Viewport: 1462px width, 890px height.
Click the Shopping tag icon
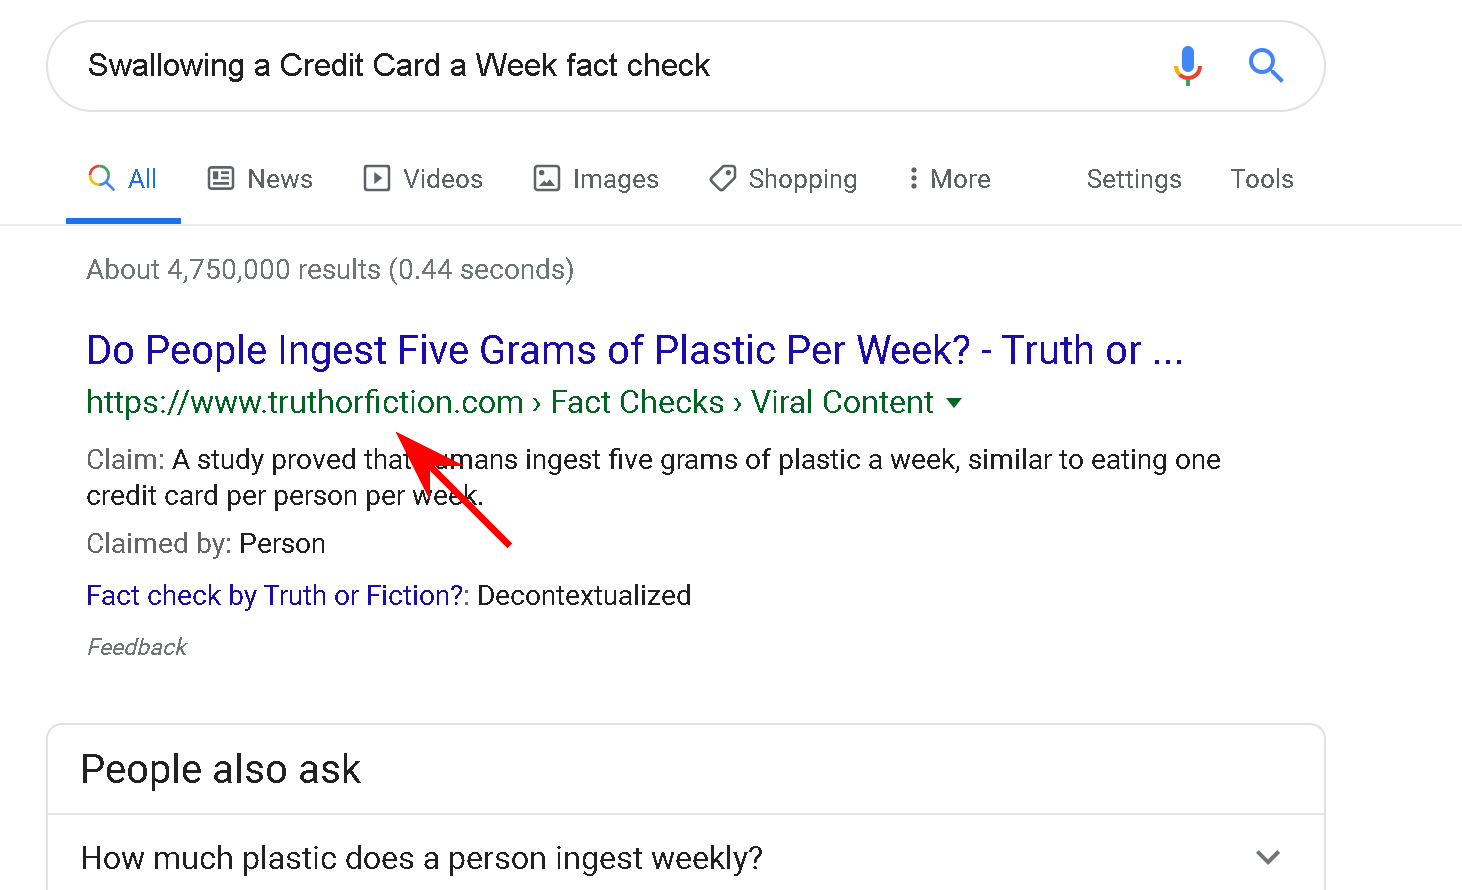click(722, 179)
